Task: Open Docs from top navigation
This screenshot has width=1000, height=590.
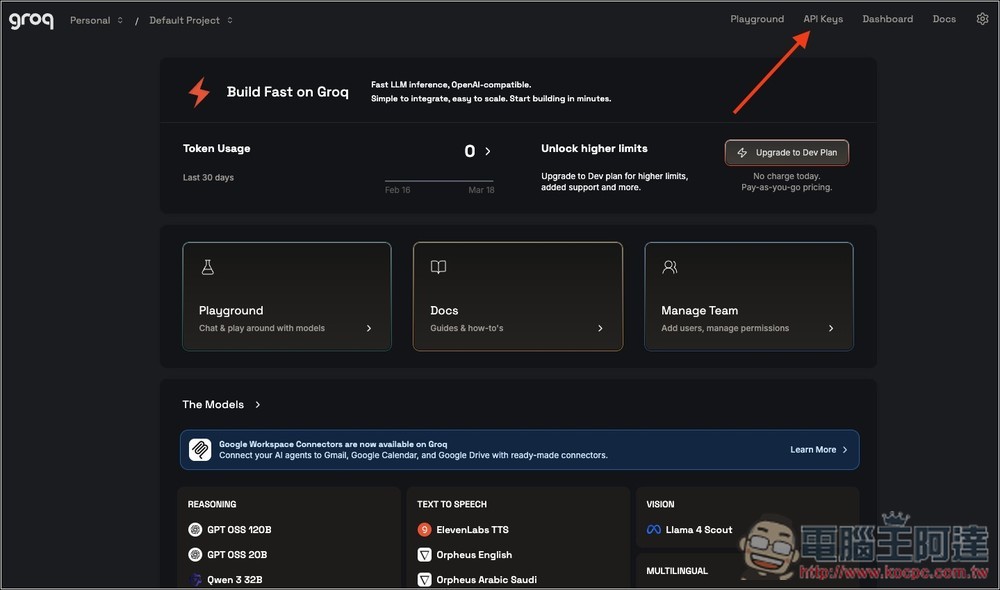Action: click(944, 19)
